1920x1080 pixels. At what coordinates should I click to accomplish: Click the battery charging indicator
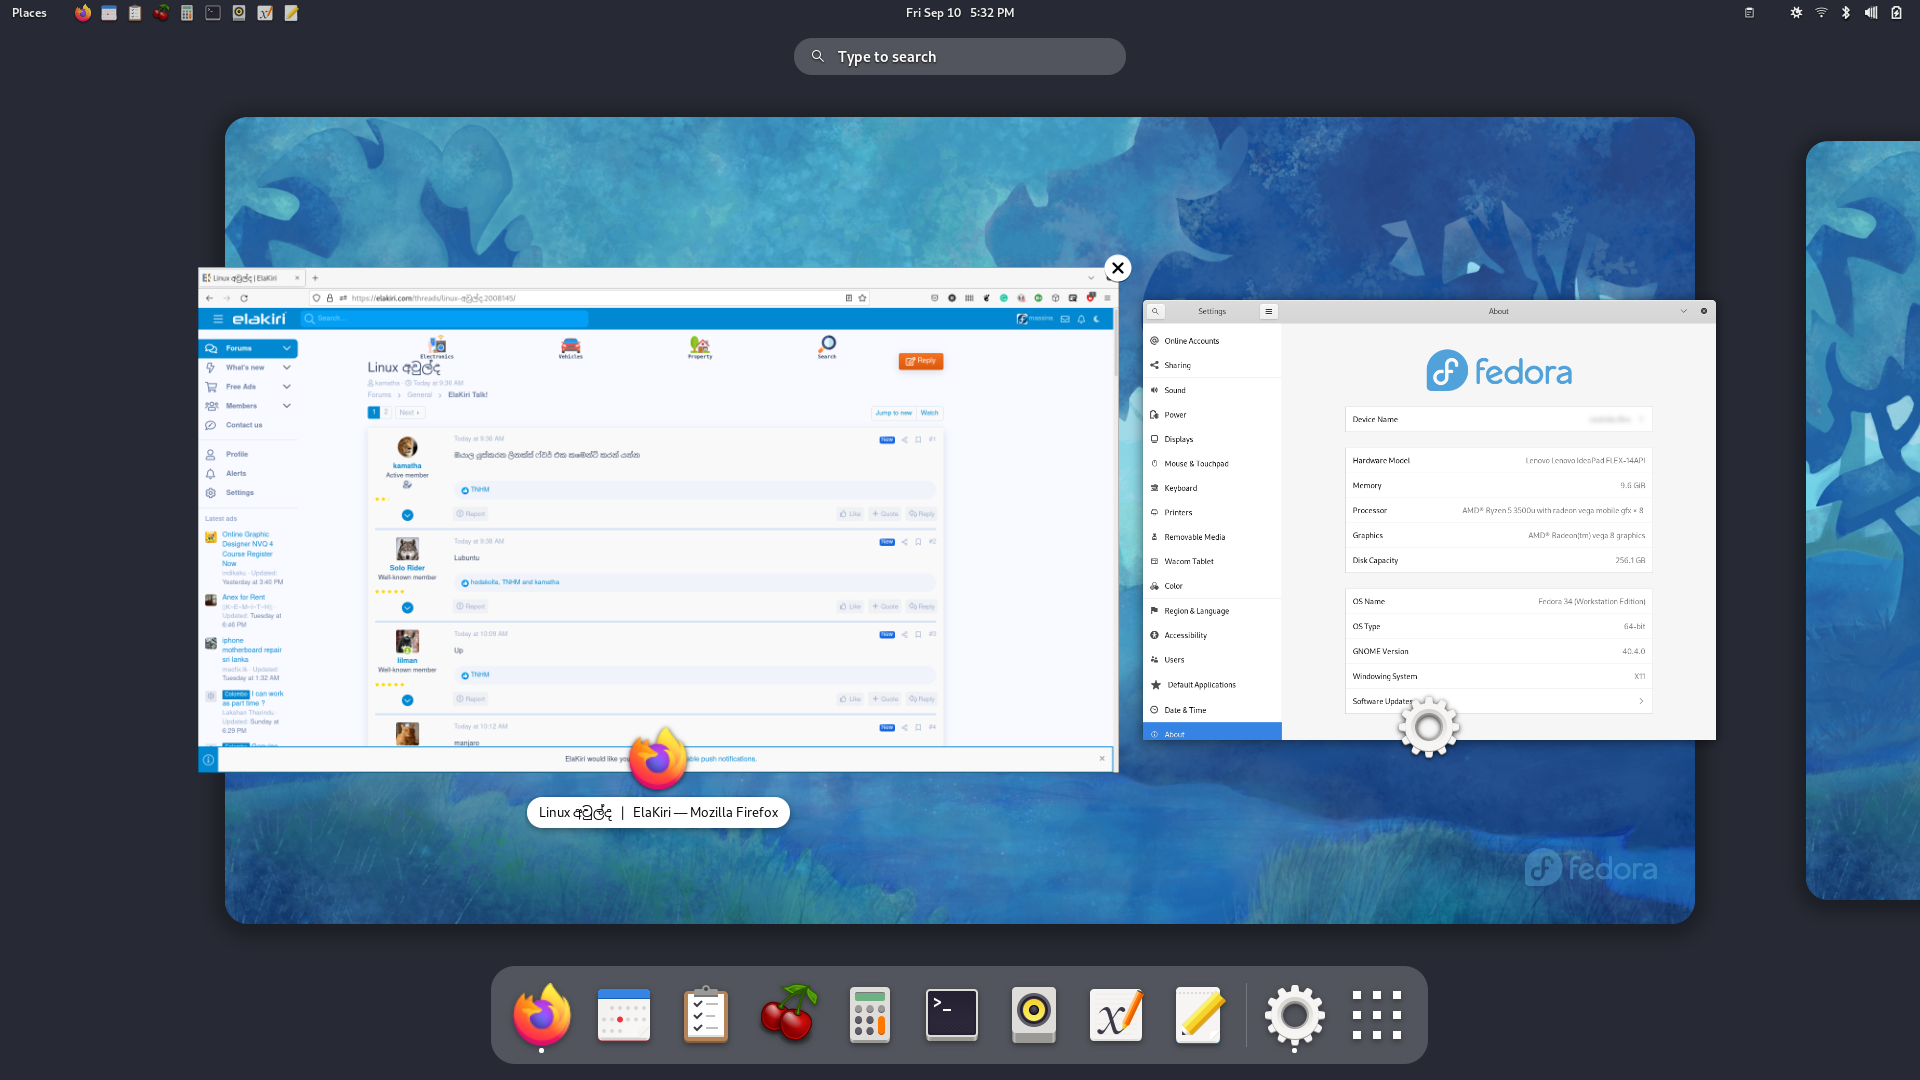point(1896,13)
